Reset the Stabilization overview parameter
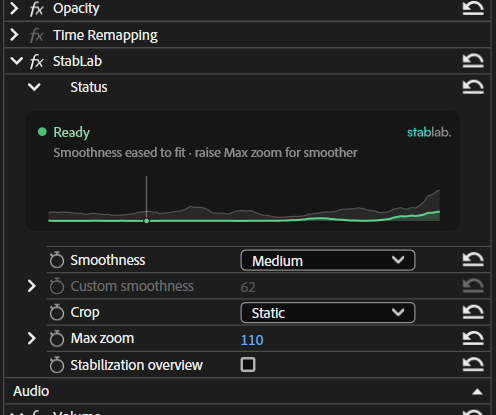 [473, 364]
